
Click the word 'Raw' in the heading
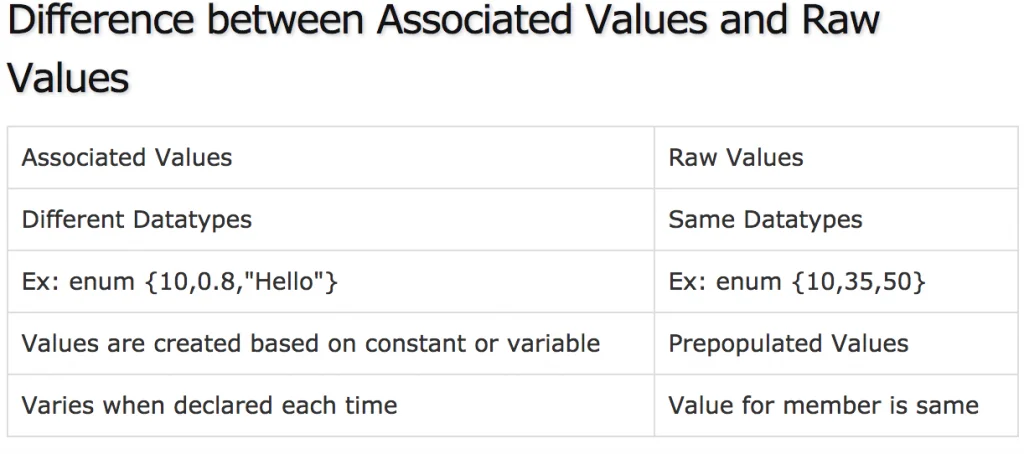(x=838, y=22)
